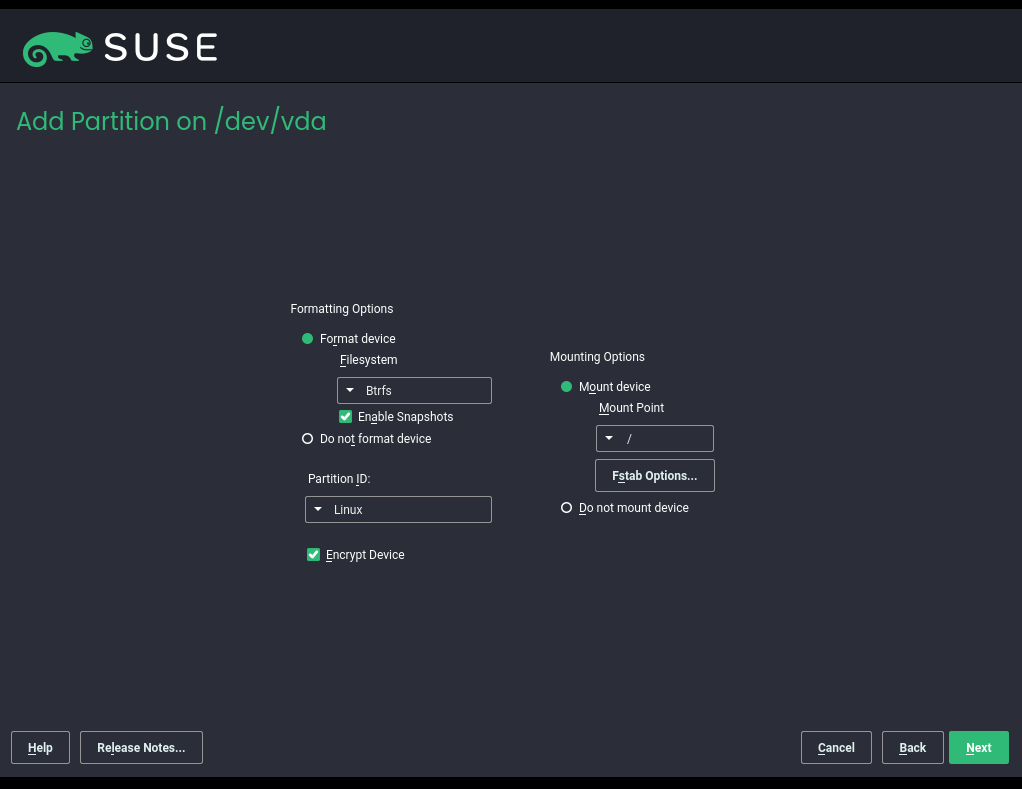Screen dimensions: 1022x789
Task: Click the Add Partition on /dev/vda heading
Action: 171,122
